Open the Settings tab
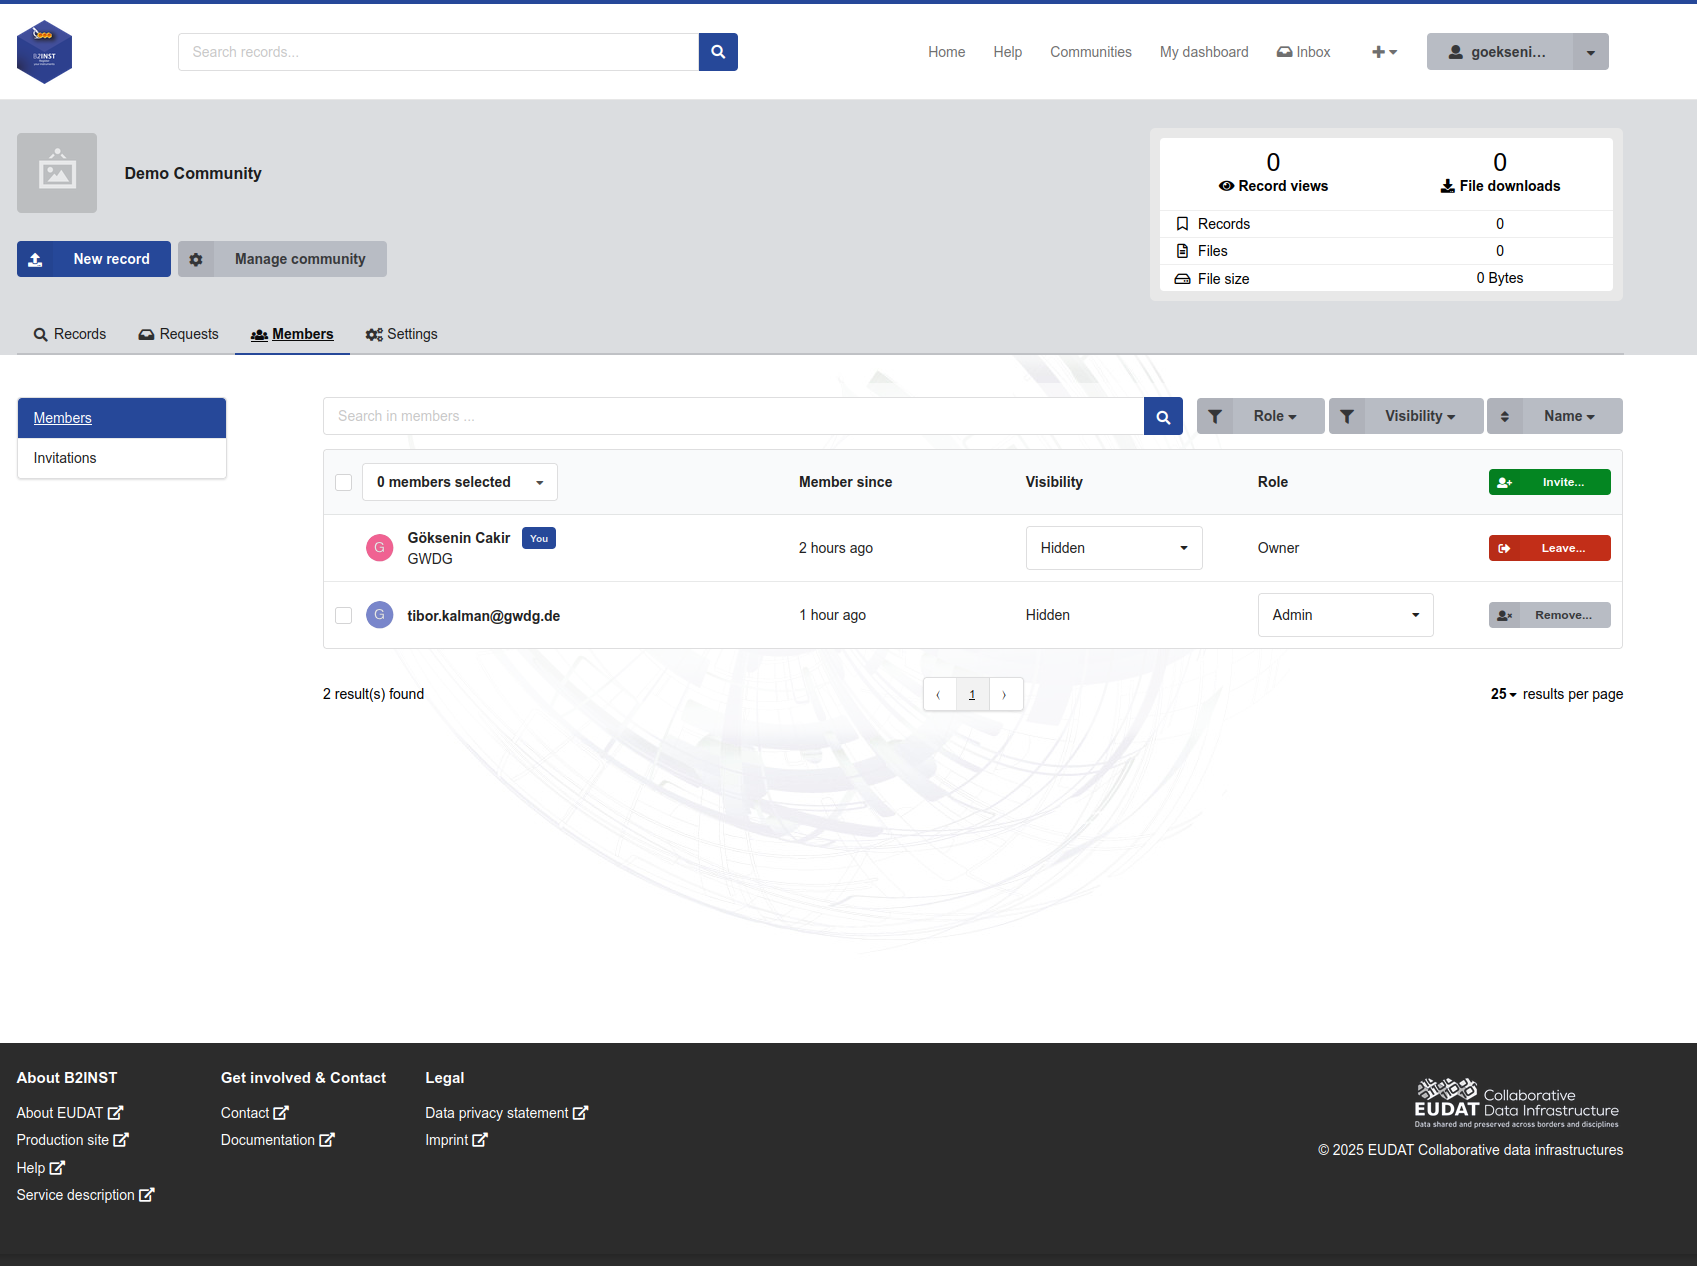The width and height of the screenshot is (1697, 1266). click(401, 334)
